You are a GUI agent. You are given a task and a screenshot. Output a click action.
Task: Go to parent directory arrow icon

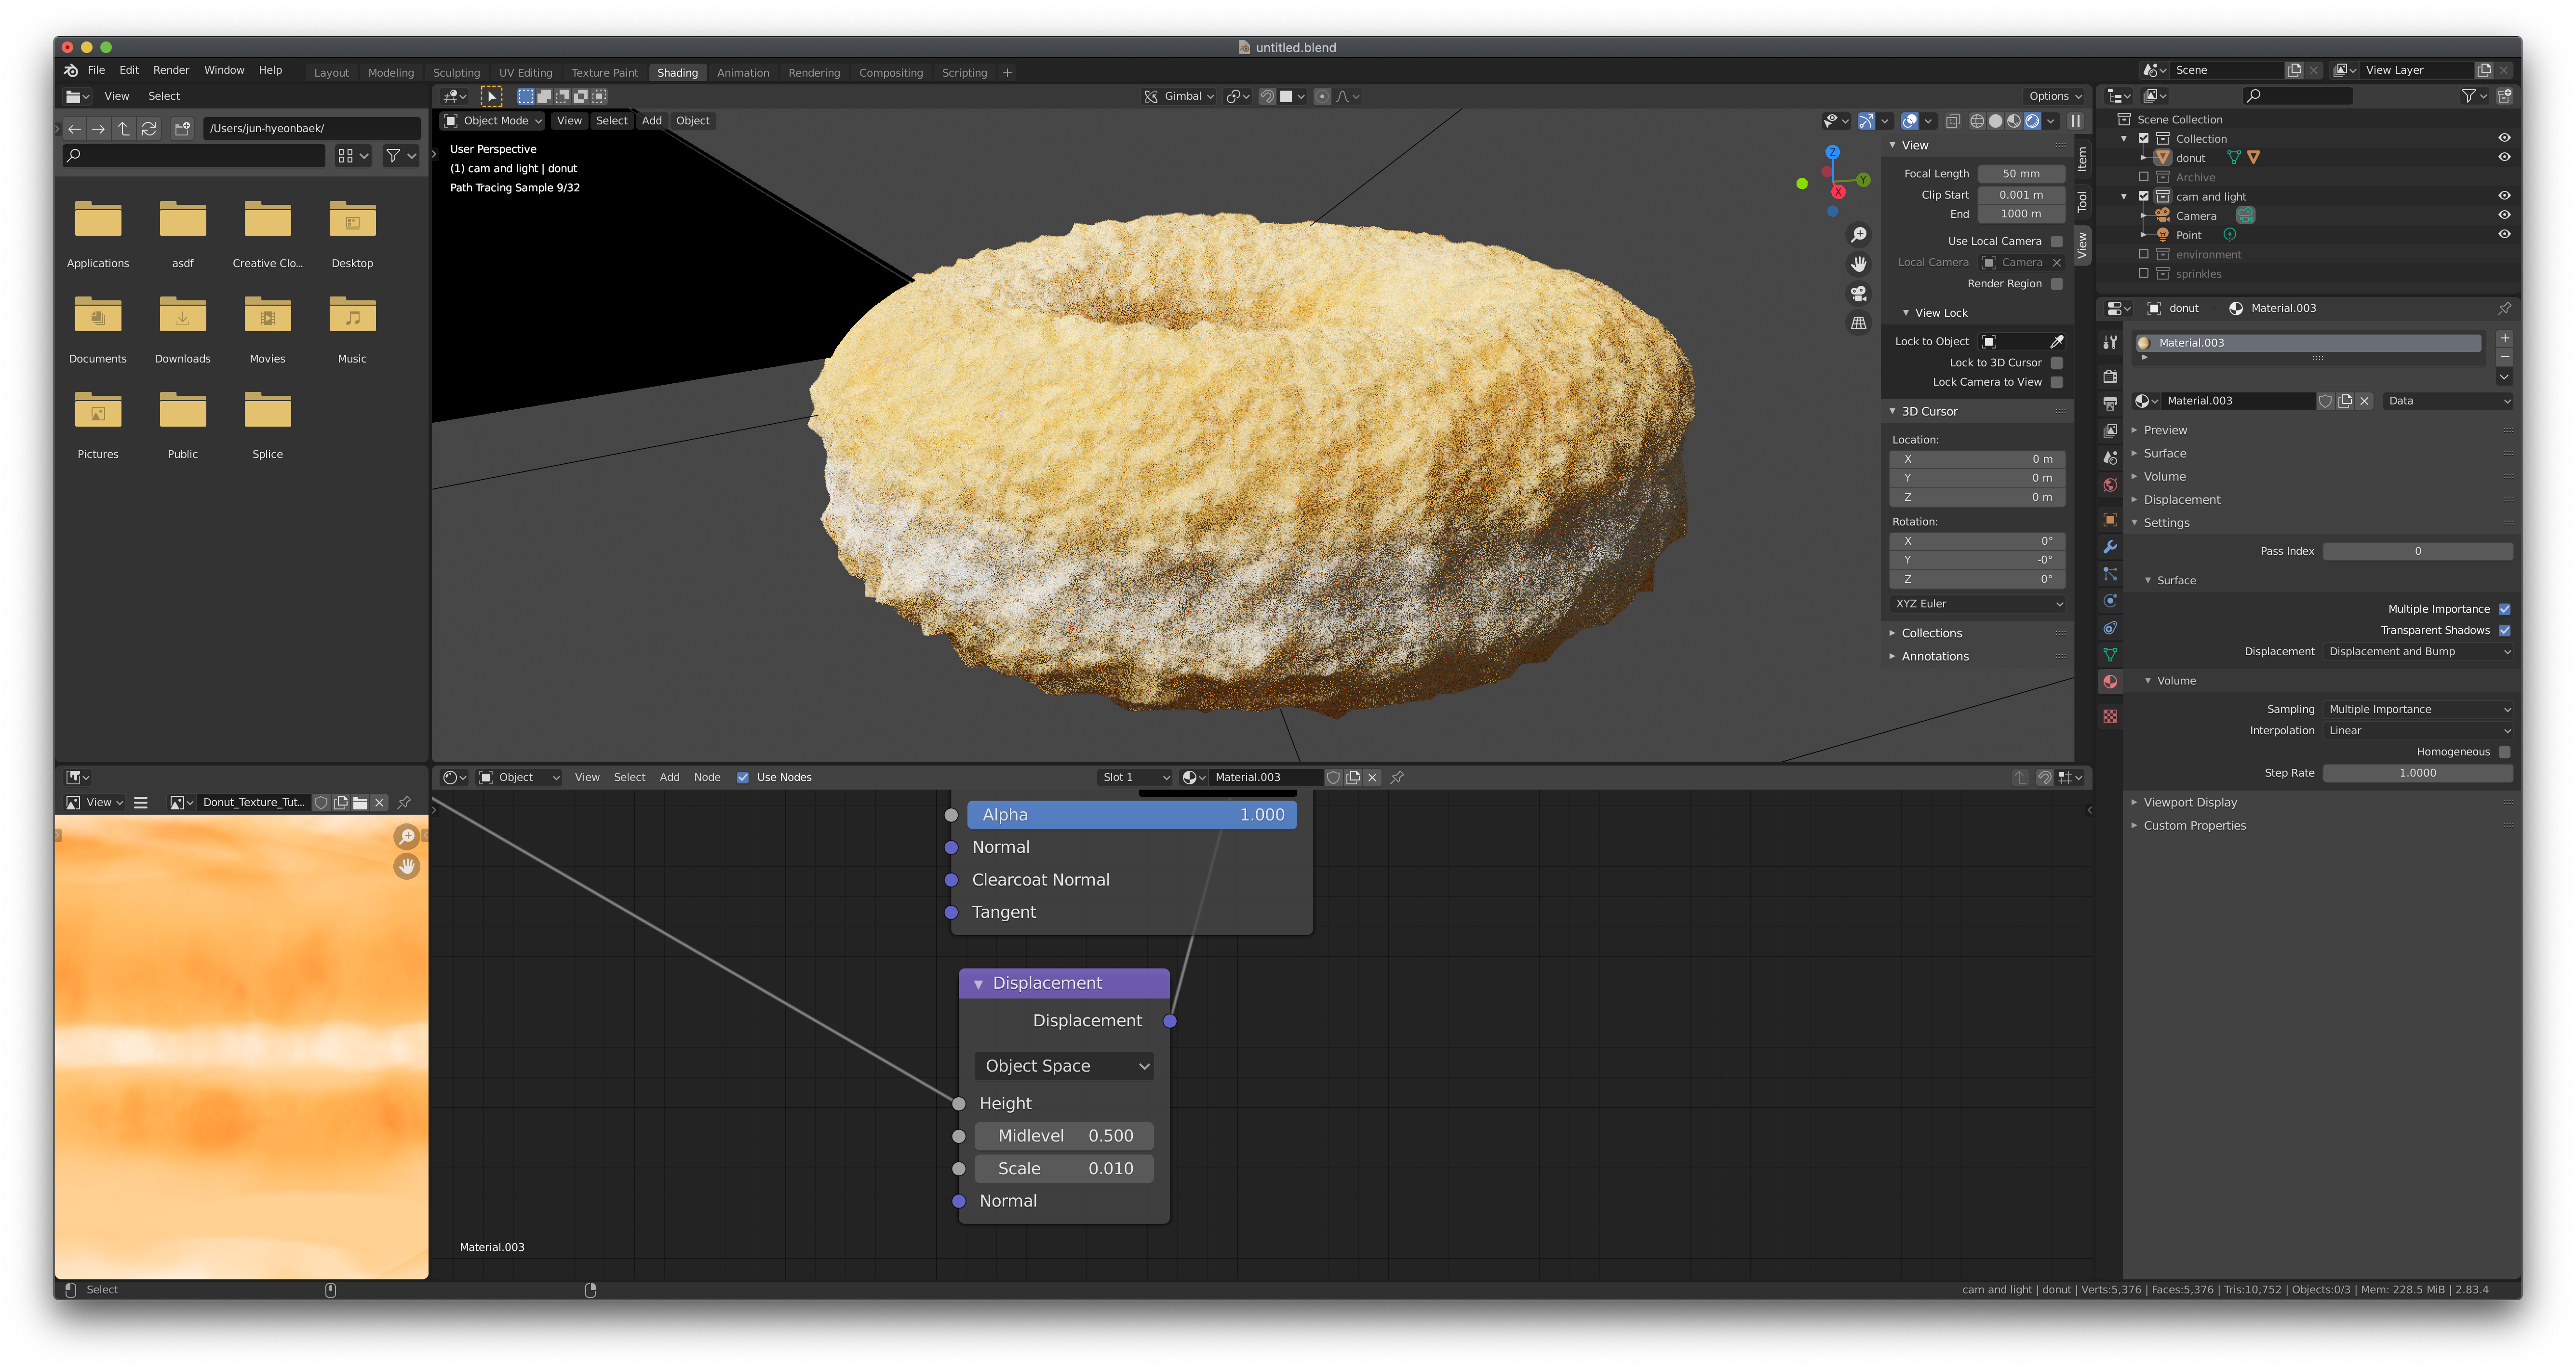coord(124,128)
